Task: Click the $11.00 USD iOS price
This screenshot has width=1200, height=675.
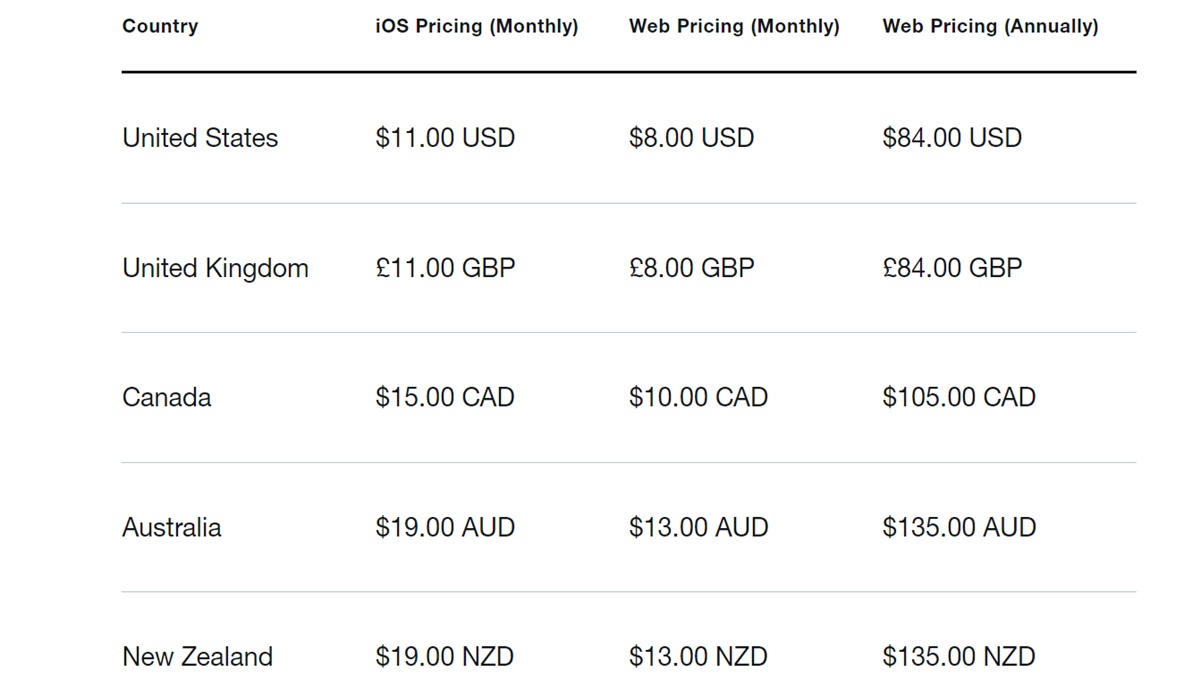Action: pyautogui.click(x=445, y=138)
